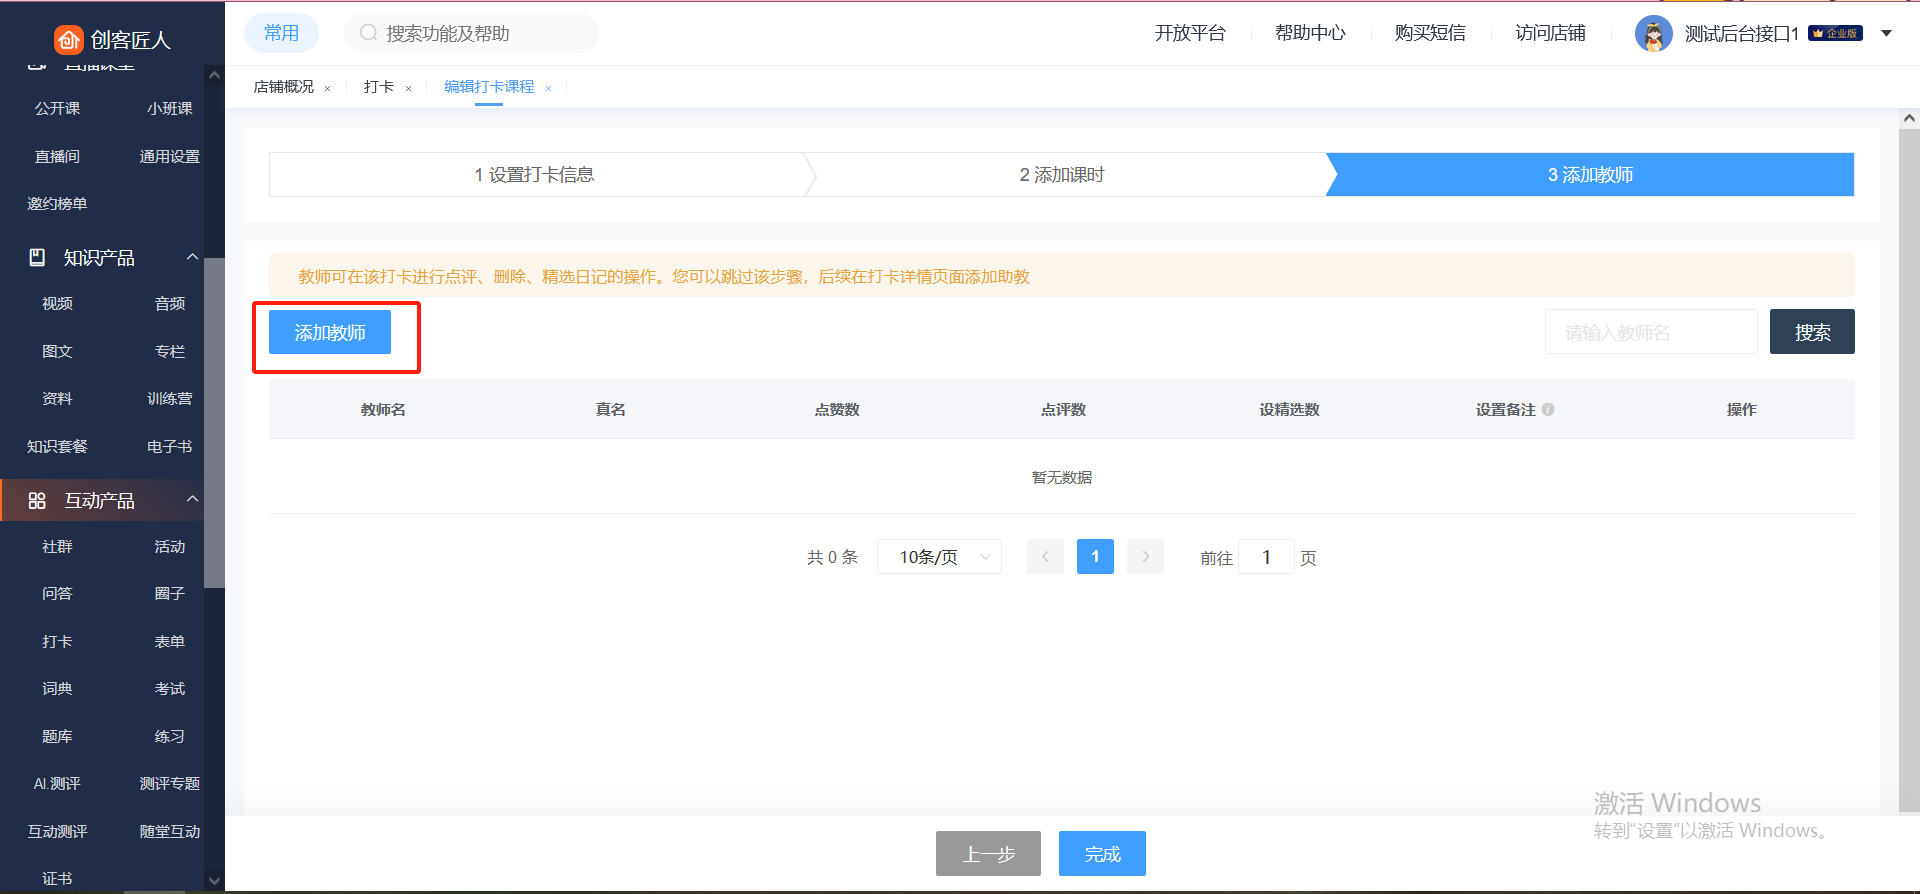Close the 打卡 tab
Screen dimensions: 1920x894
point(408,89)
